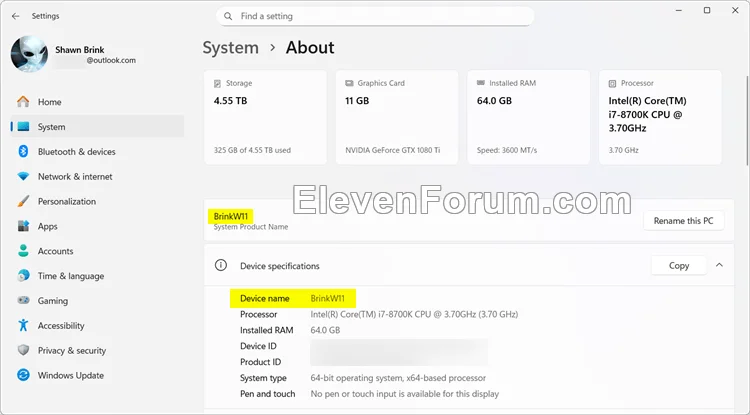Click the System monitor icon in the sidebar

23,127
